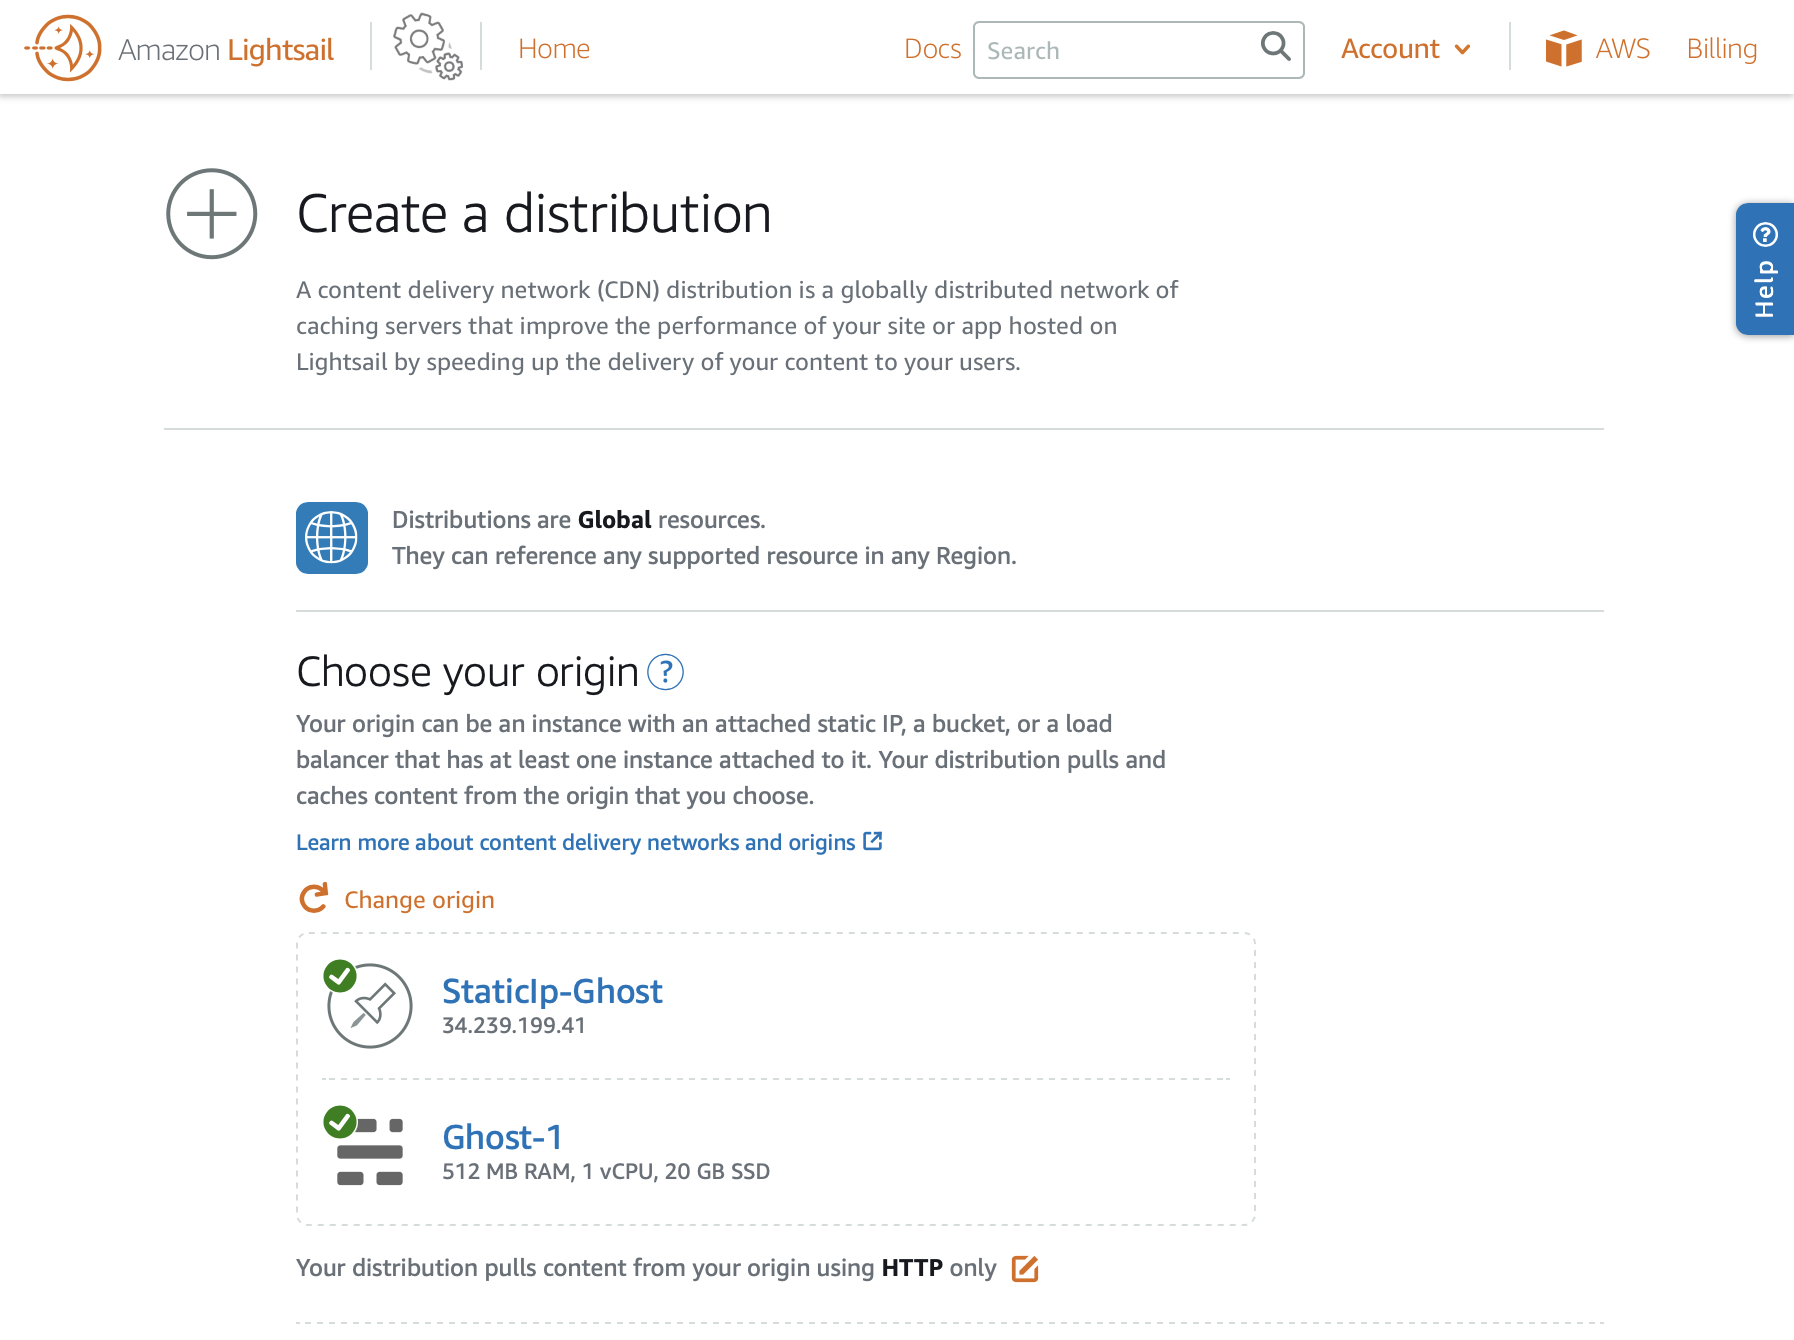The width and height of the screenshot is (1794, 1340).
Task: Open the Billing page
Action: coord(1721,47)
